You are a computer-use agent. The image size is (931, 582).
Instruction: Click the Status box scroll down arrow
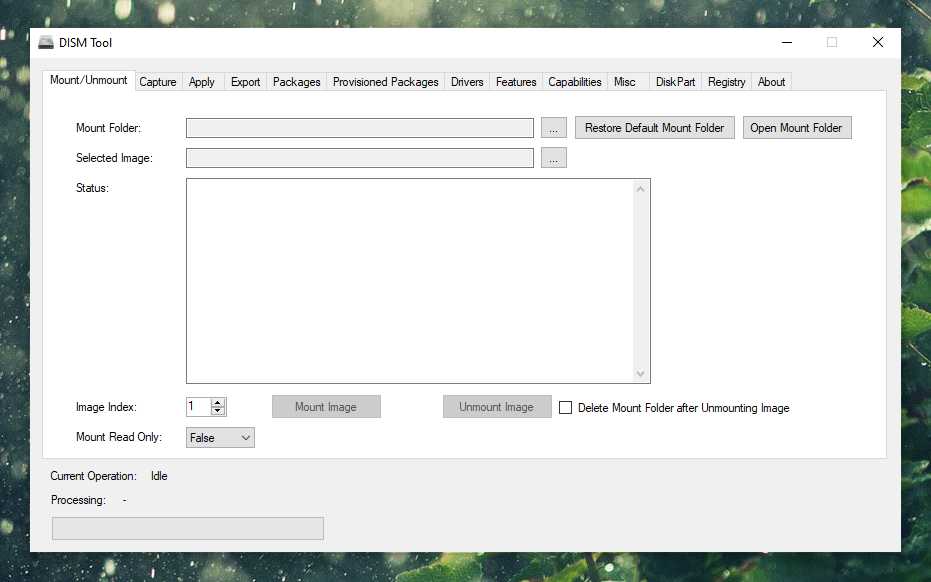pos(640,374)
